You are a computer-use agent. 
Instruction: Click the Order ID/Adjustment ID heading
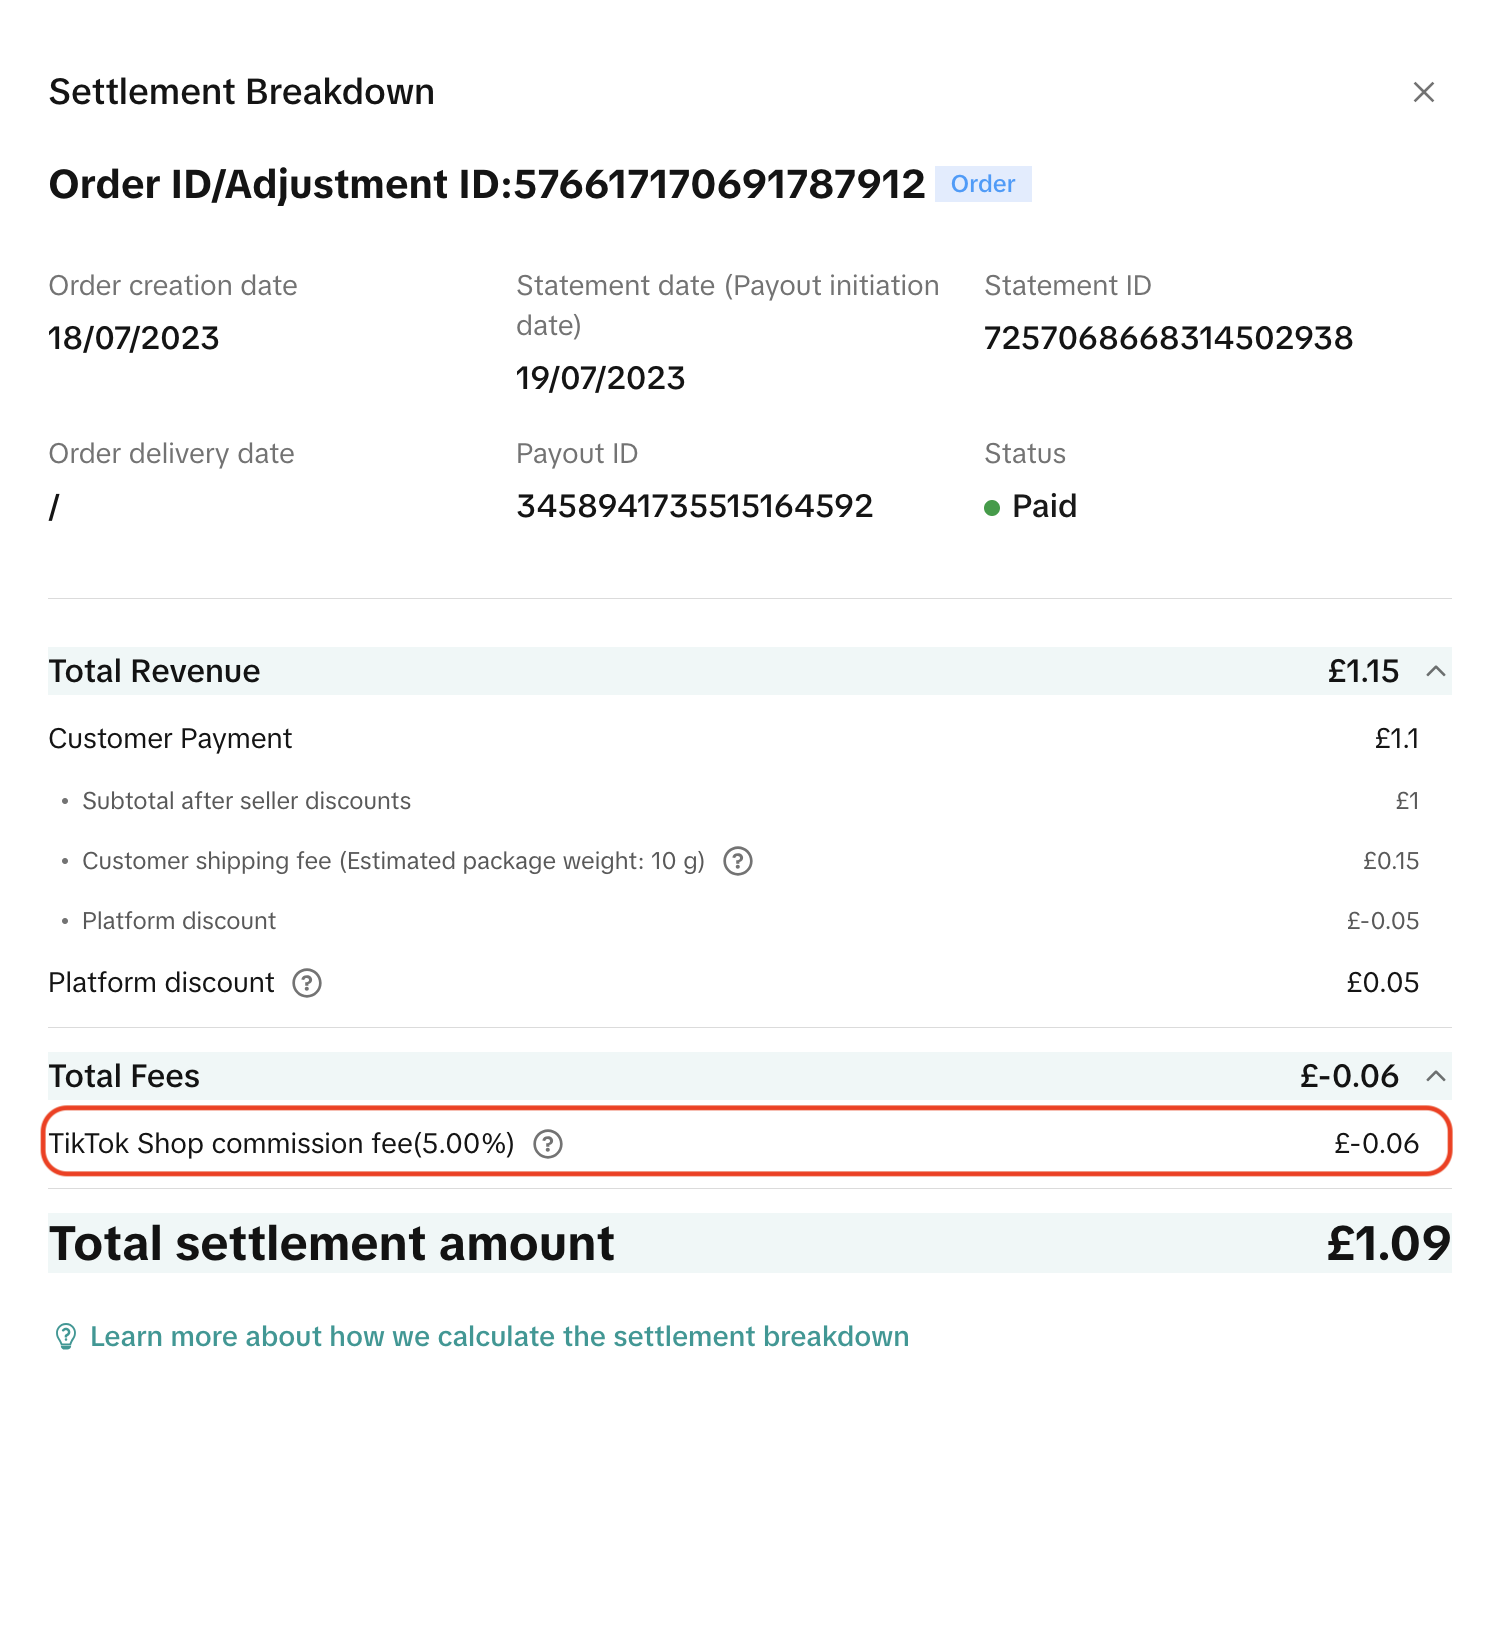click(x=486, y=184)
